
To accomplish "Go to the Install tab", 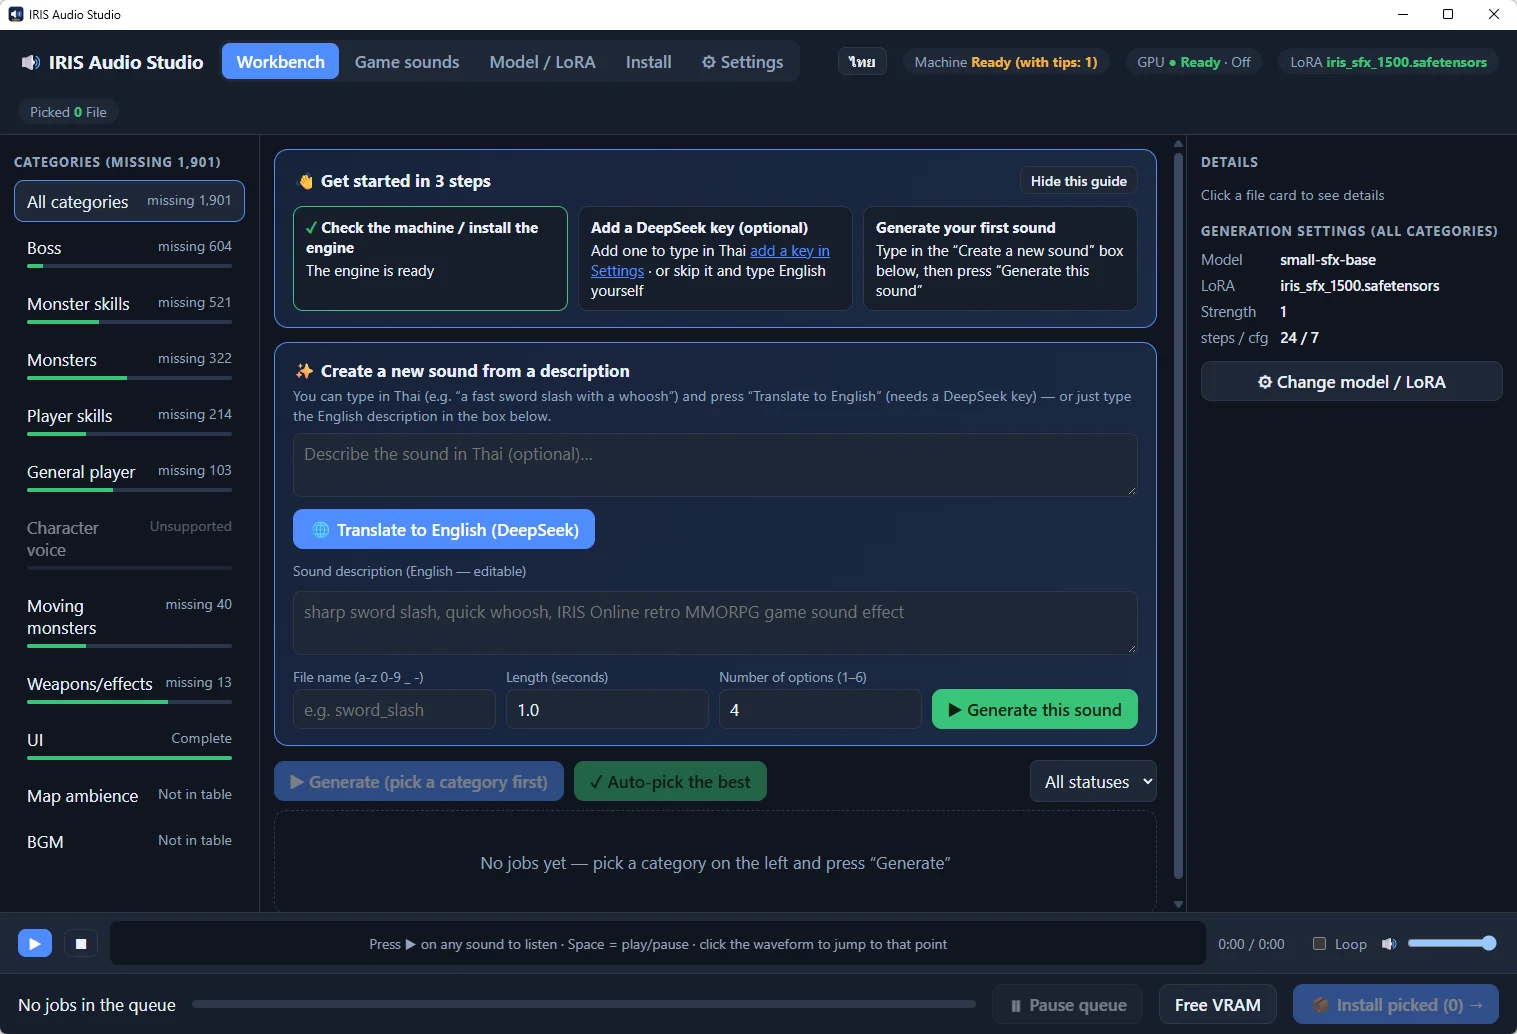I will click(648, 62).
